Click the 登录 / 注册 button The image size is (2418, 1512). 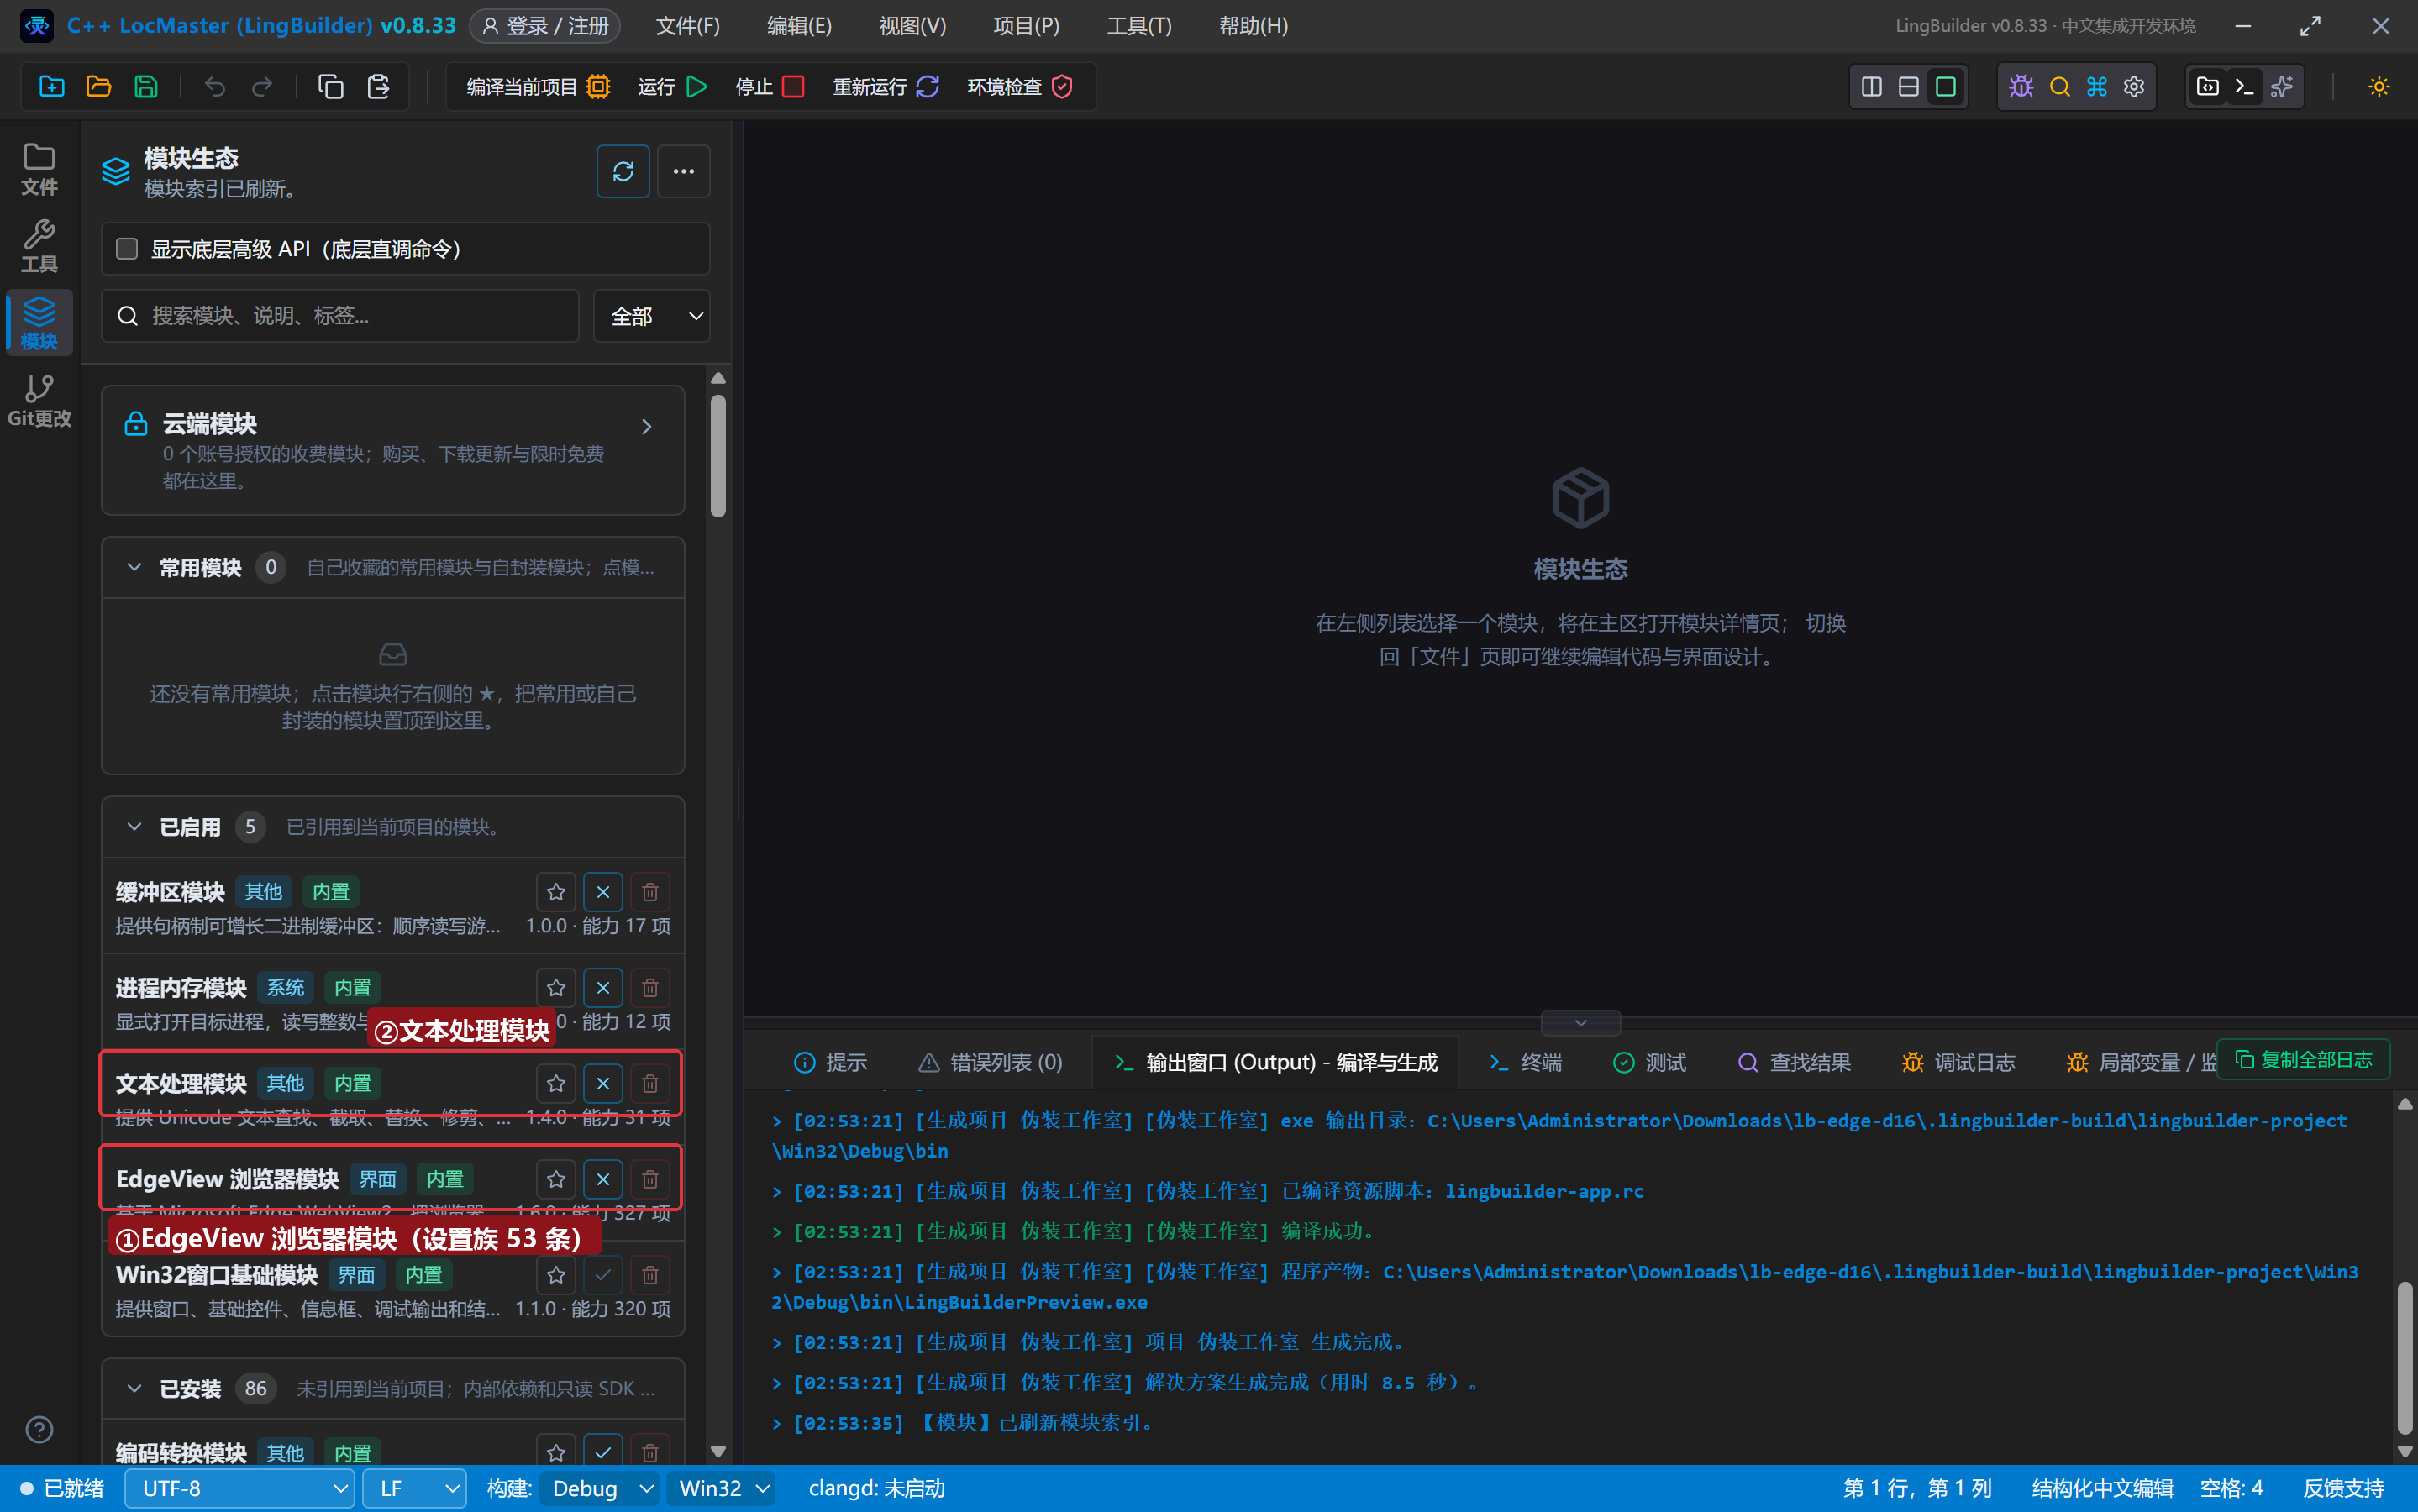545,26
